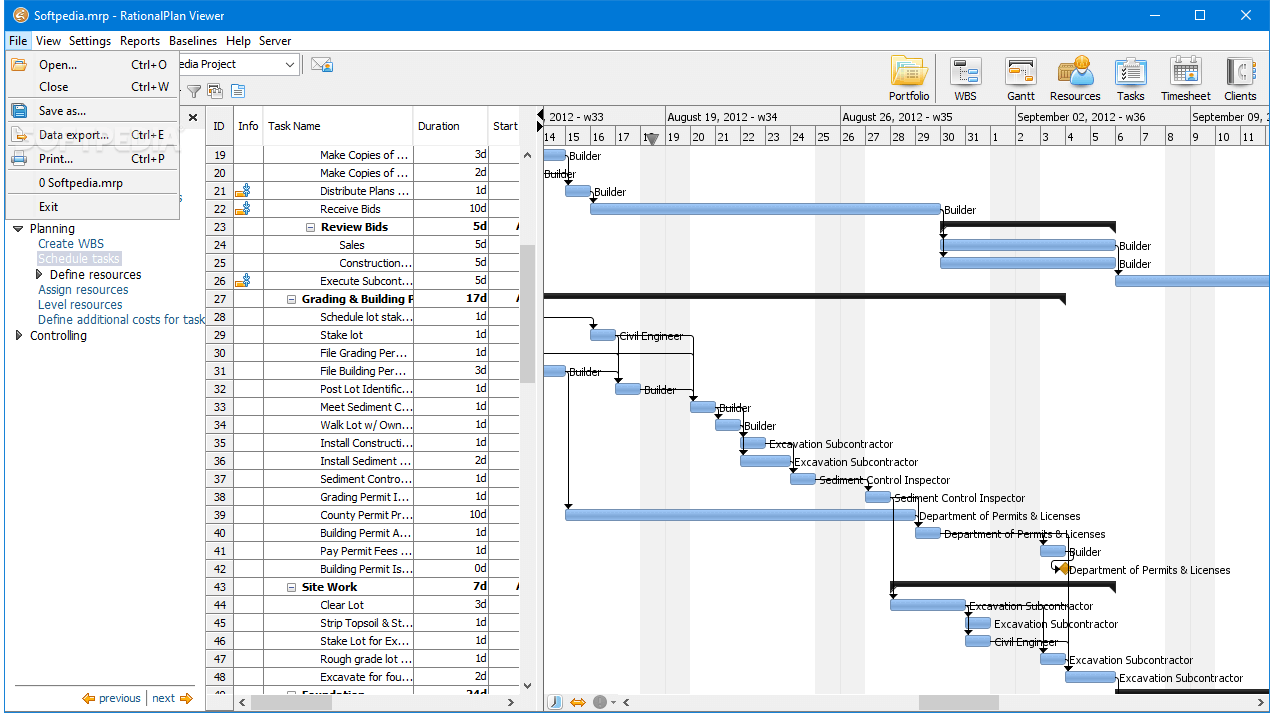Select Open... from the File menu
This screenshot has height=713, width=1270.
coord(93,64)
